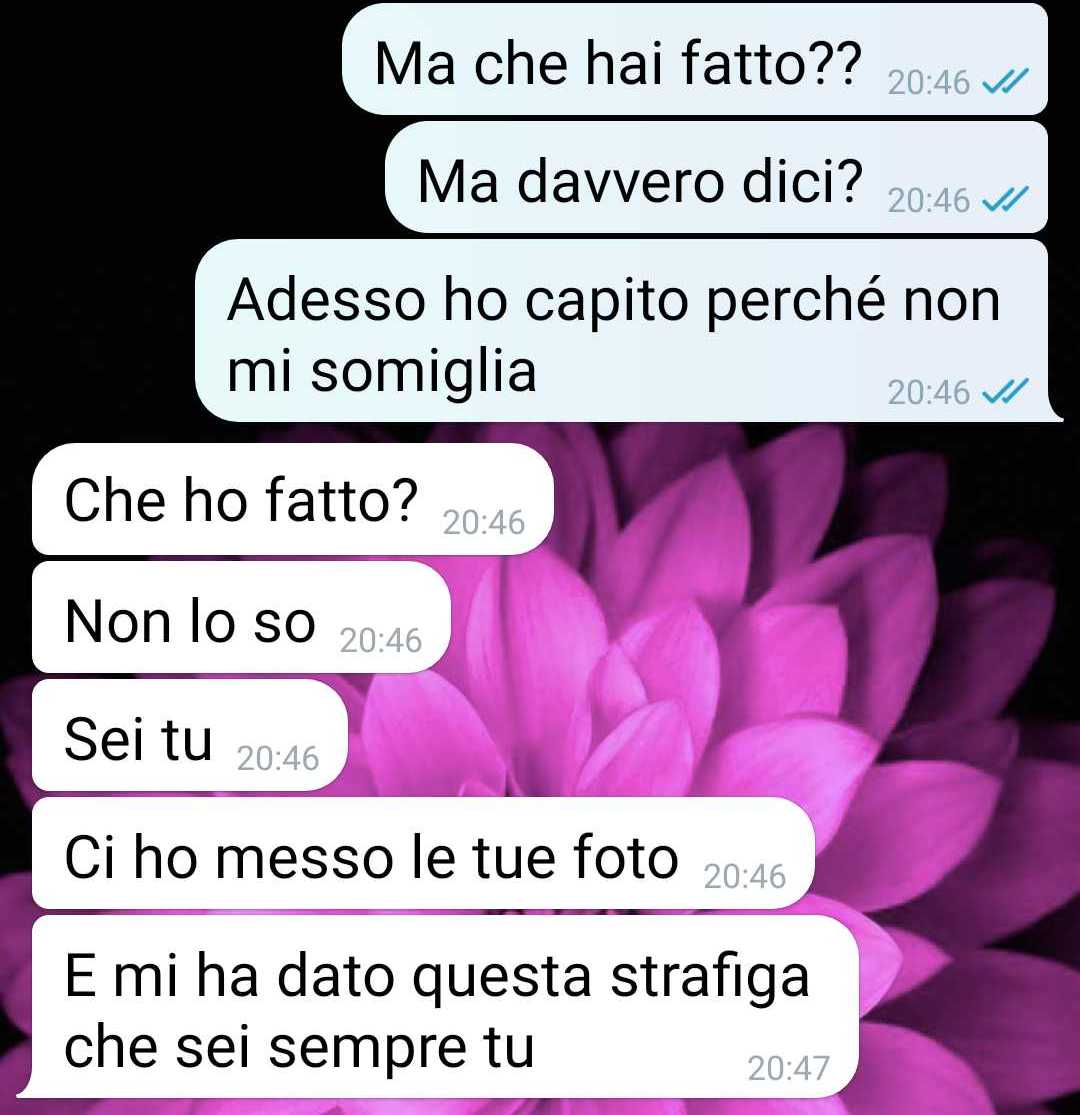Click the blue double check on 'Ma davvero dici?'
This screenshot has height=1115, width=1080.
1005,199
